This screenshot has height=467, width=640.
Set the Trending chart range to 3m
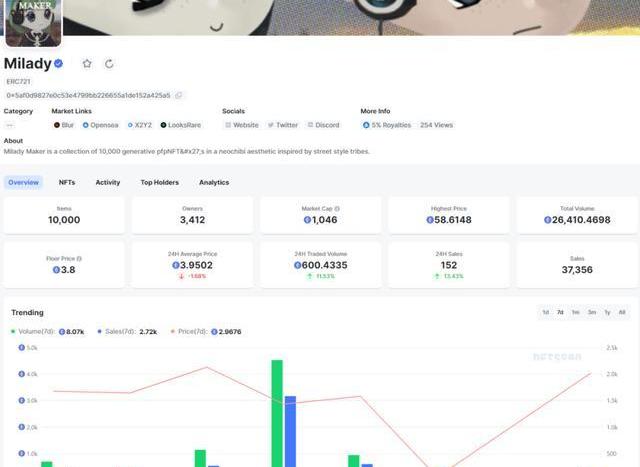[x=592, y=312]
